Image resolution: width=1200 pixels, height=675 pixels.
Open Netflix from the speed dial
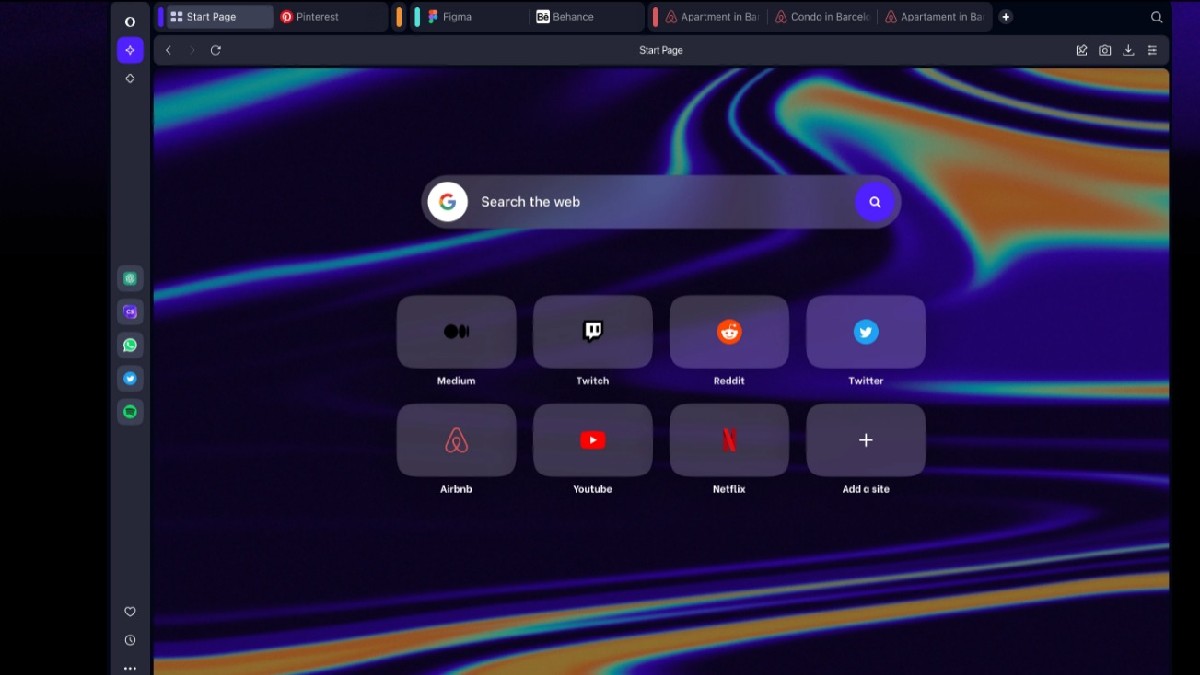pos(729,440)
